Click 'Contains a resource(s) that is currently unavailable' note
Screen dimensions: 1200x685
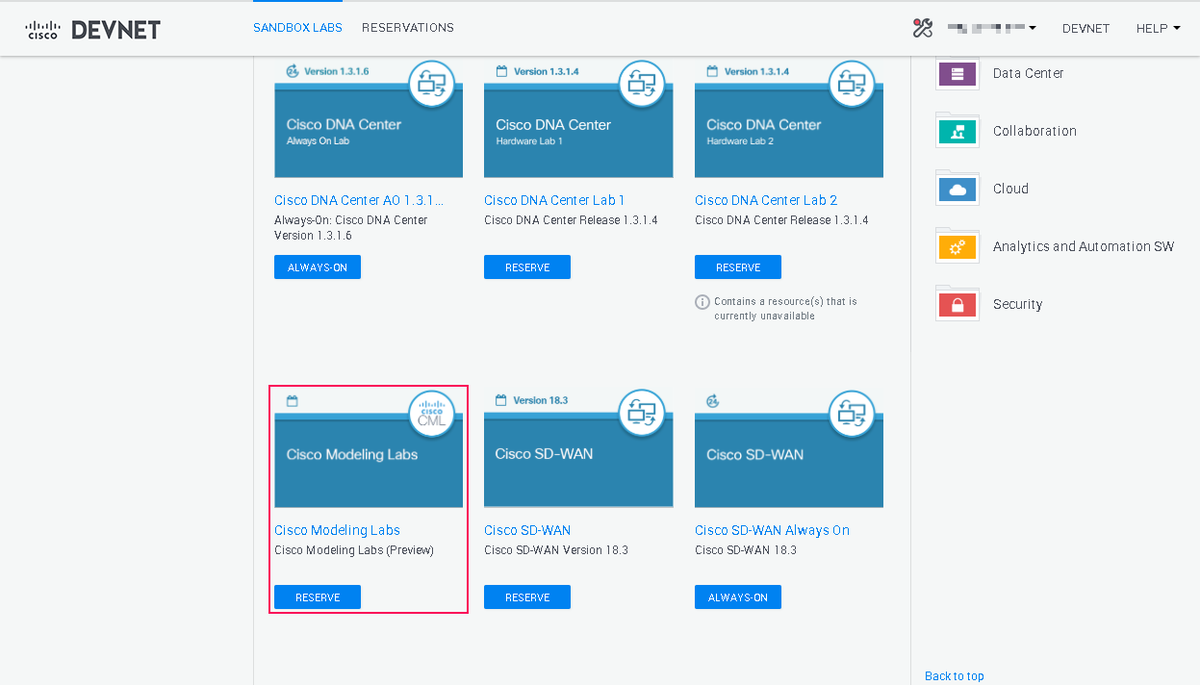pyautogui.click(x=786, y=308)
